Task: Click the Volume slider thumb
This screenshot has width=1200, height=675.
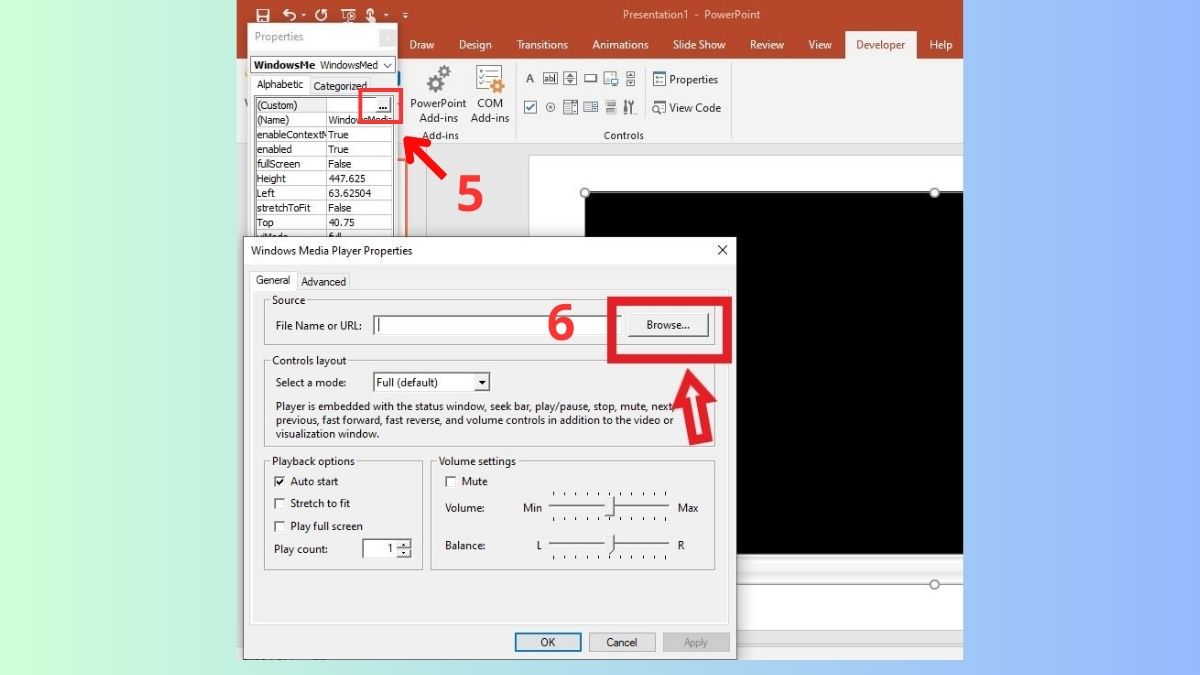Action: 610,508
